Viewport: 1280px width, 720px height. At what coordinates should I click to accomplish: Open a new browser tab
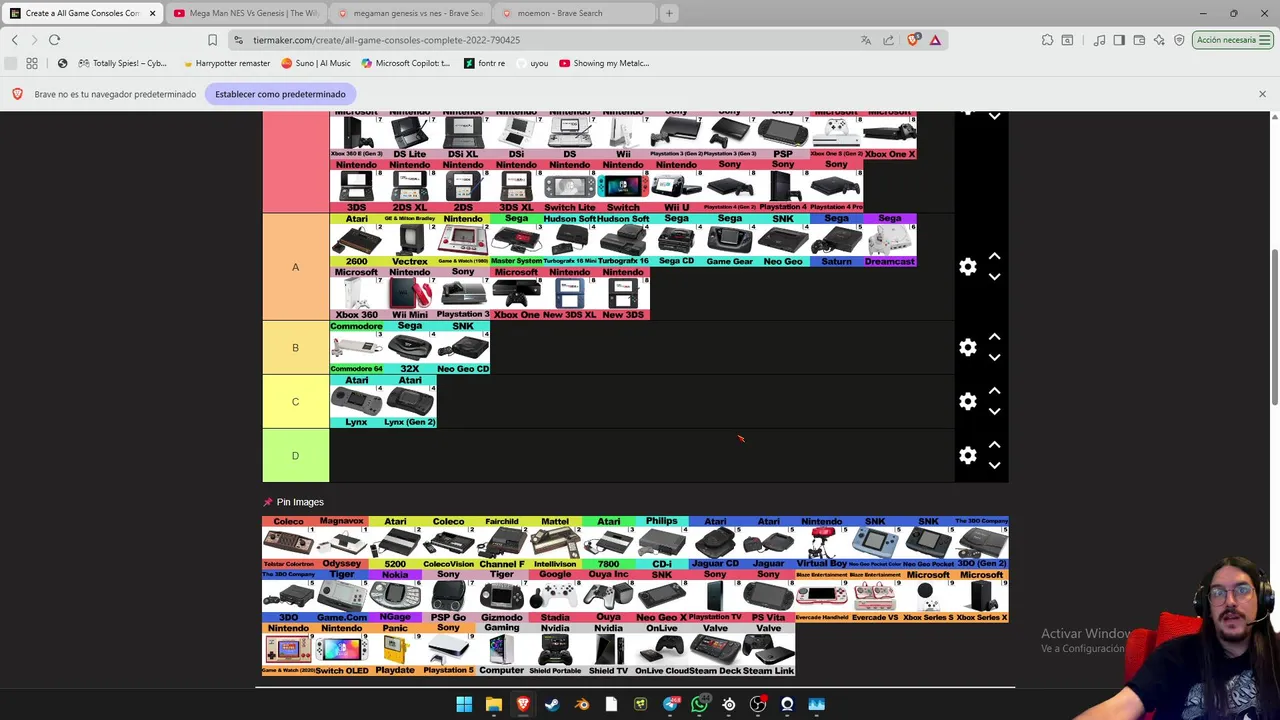click(x=669, y=13)
